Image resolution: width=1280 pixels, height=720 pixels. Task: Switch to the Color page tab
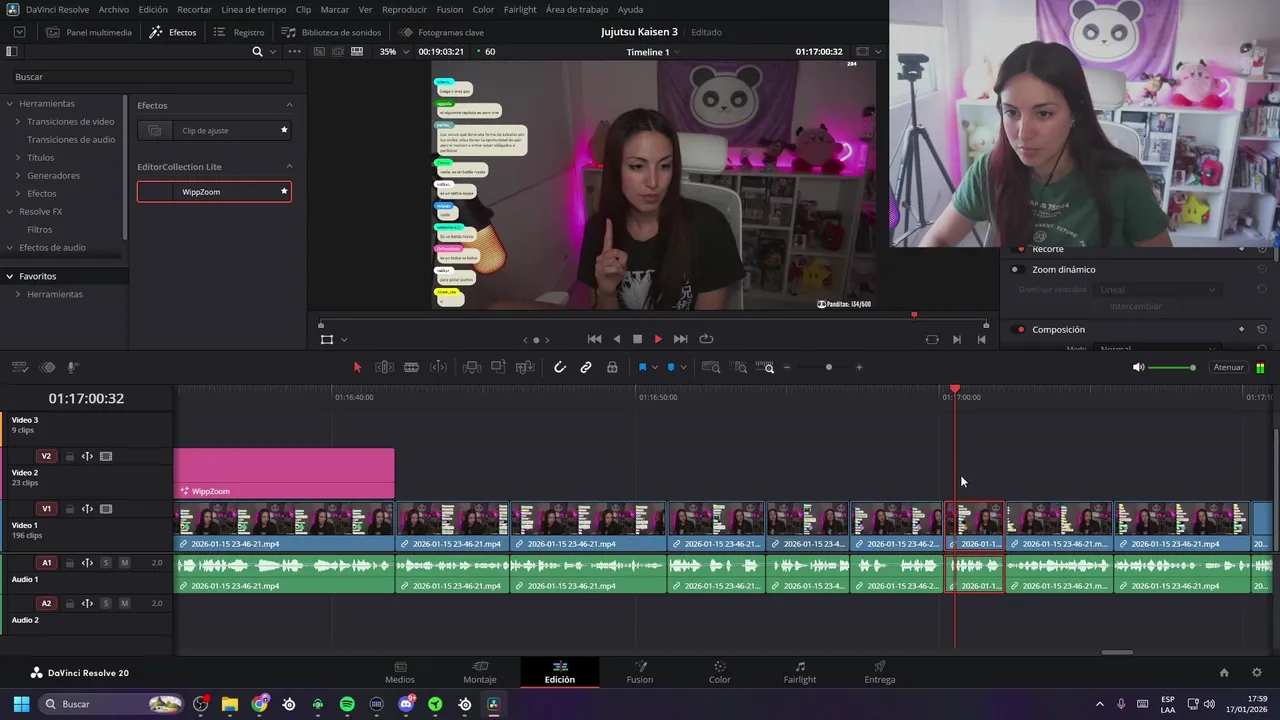point(720,672)
